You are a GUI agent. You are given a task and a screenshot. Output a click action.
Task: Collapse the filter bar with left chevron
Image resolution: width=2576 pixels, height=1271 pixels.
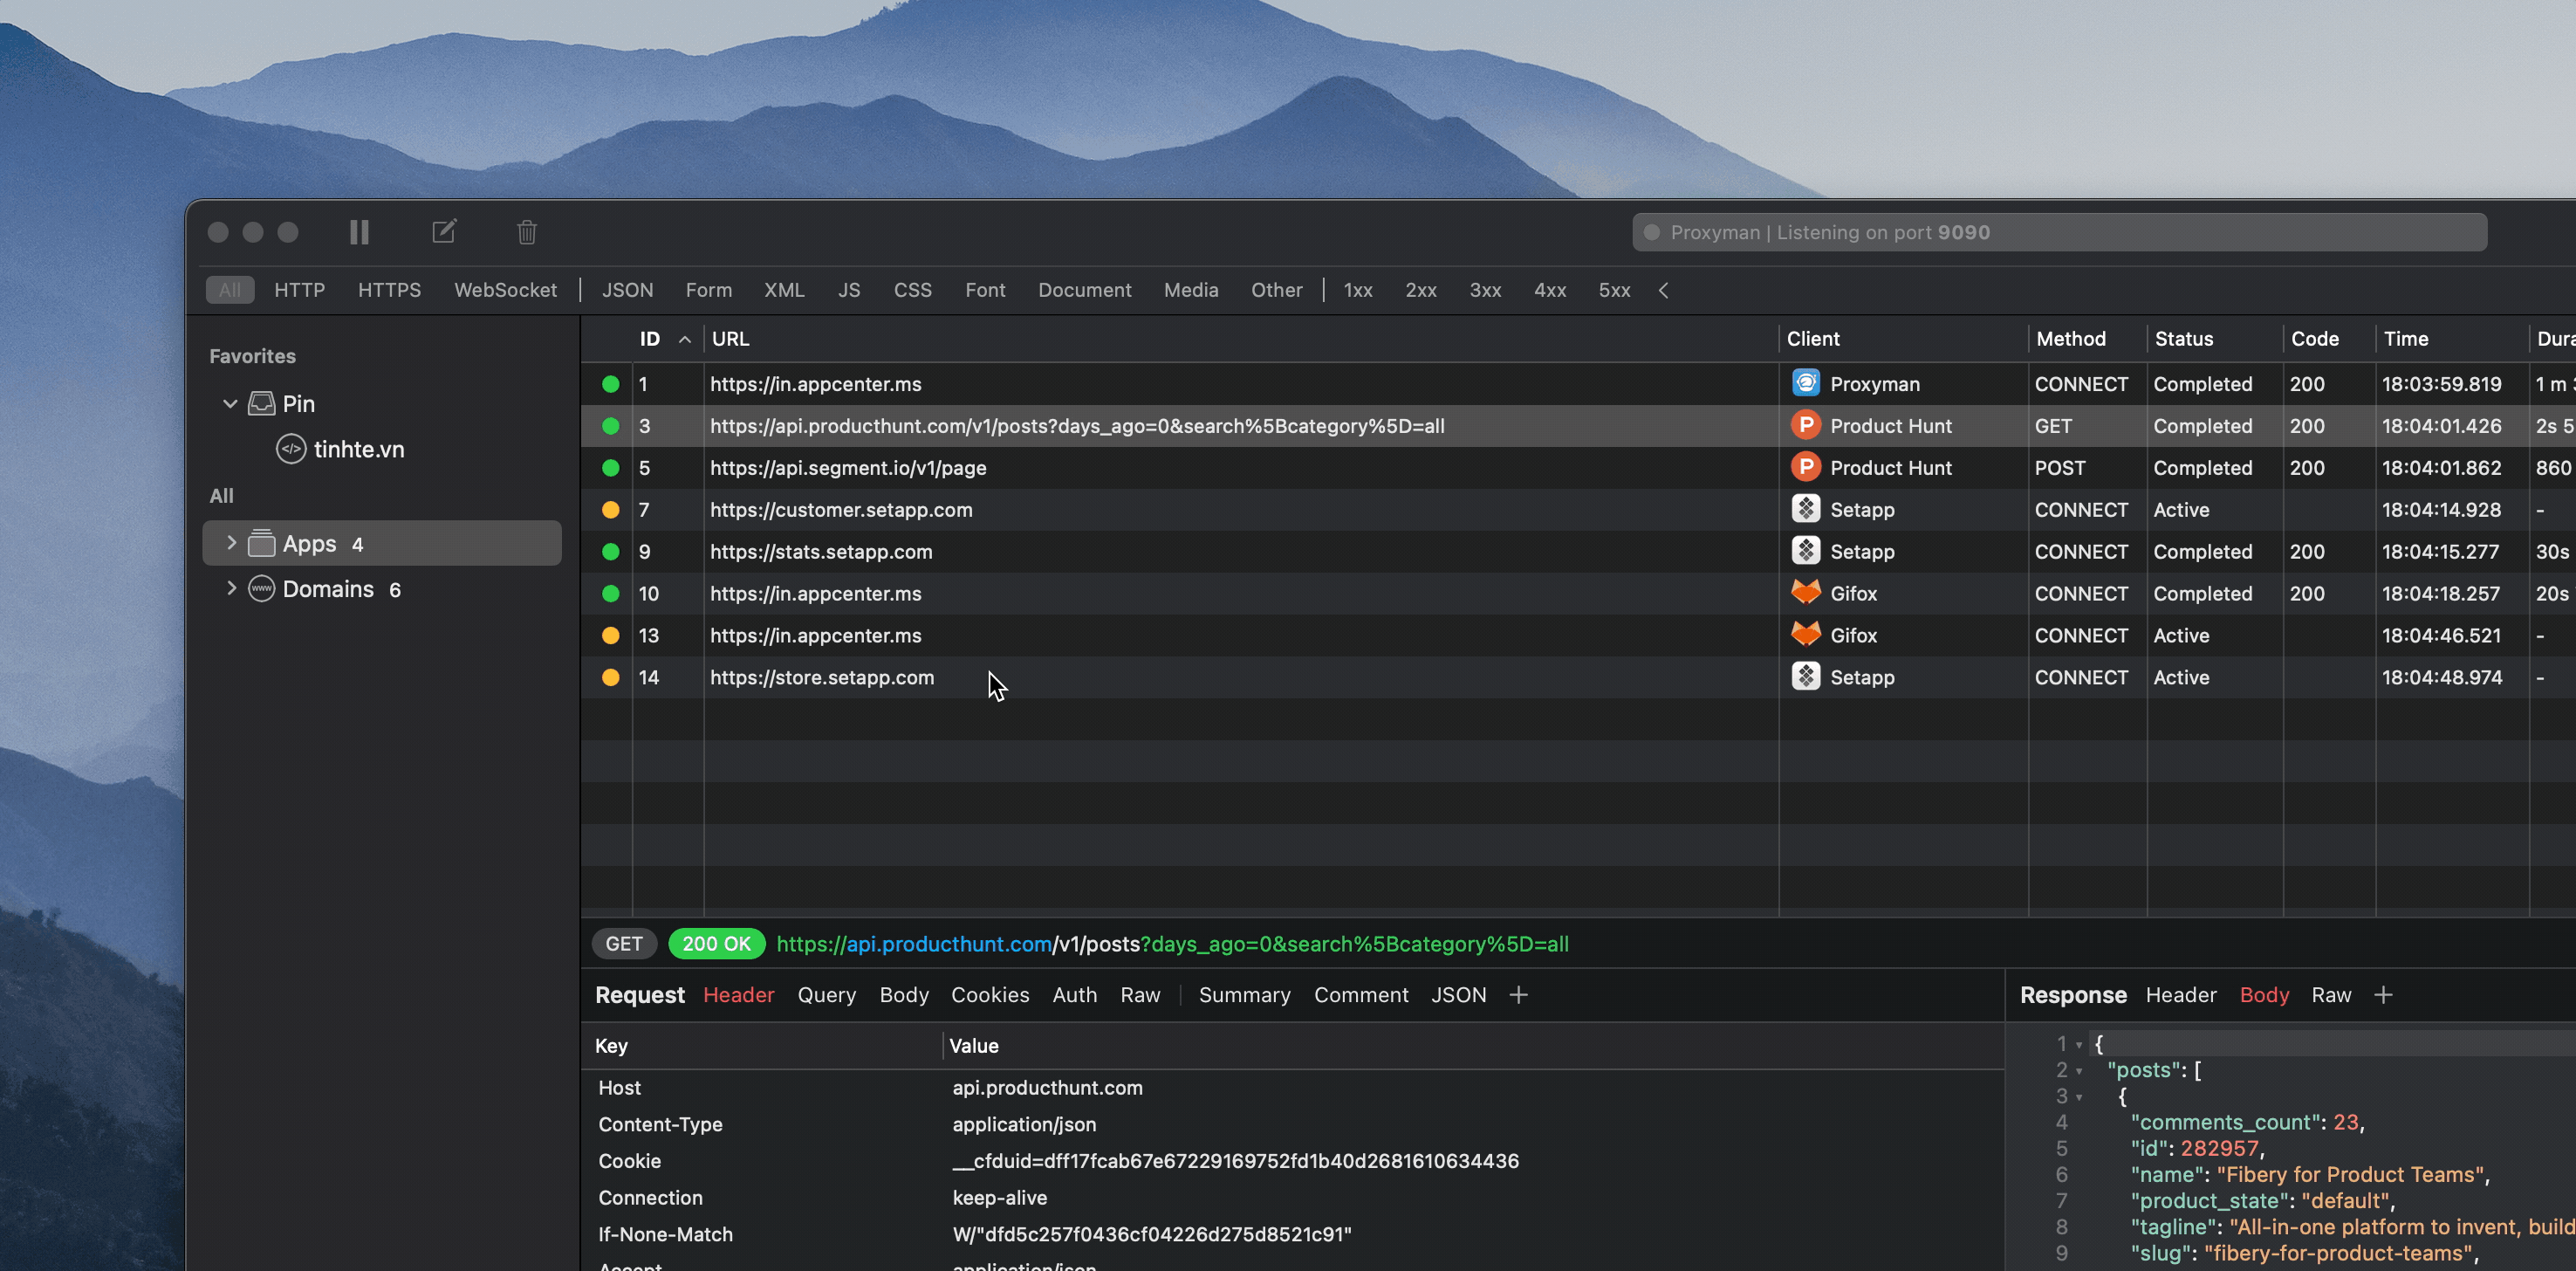pos(1663,290)
